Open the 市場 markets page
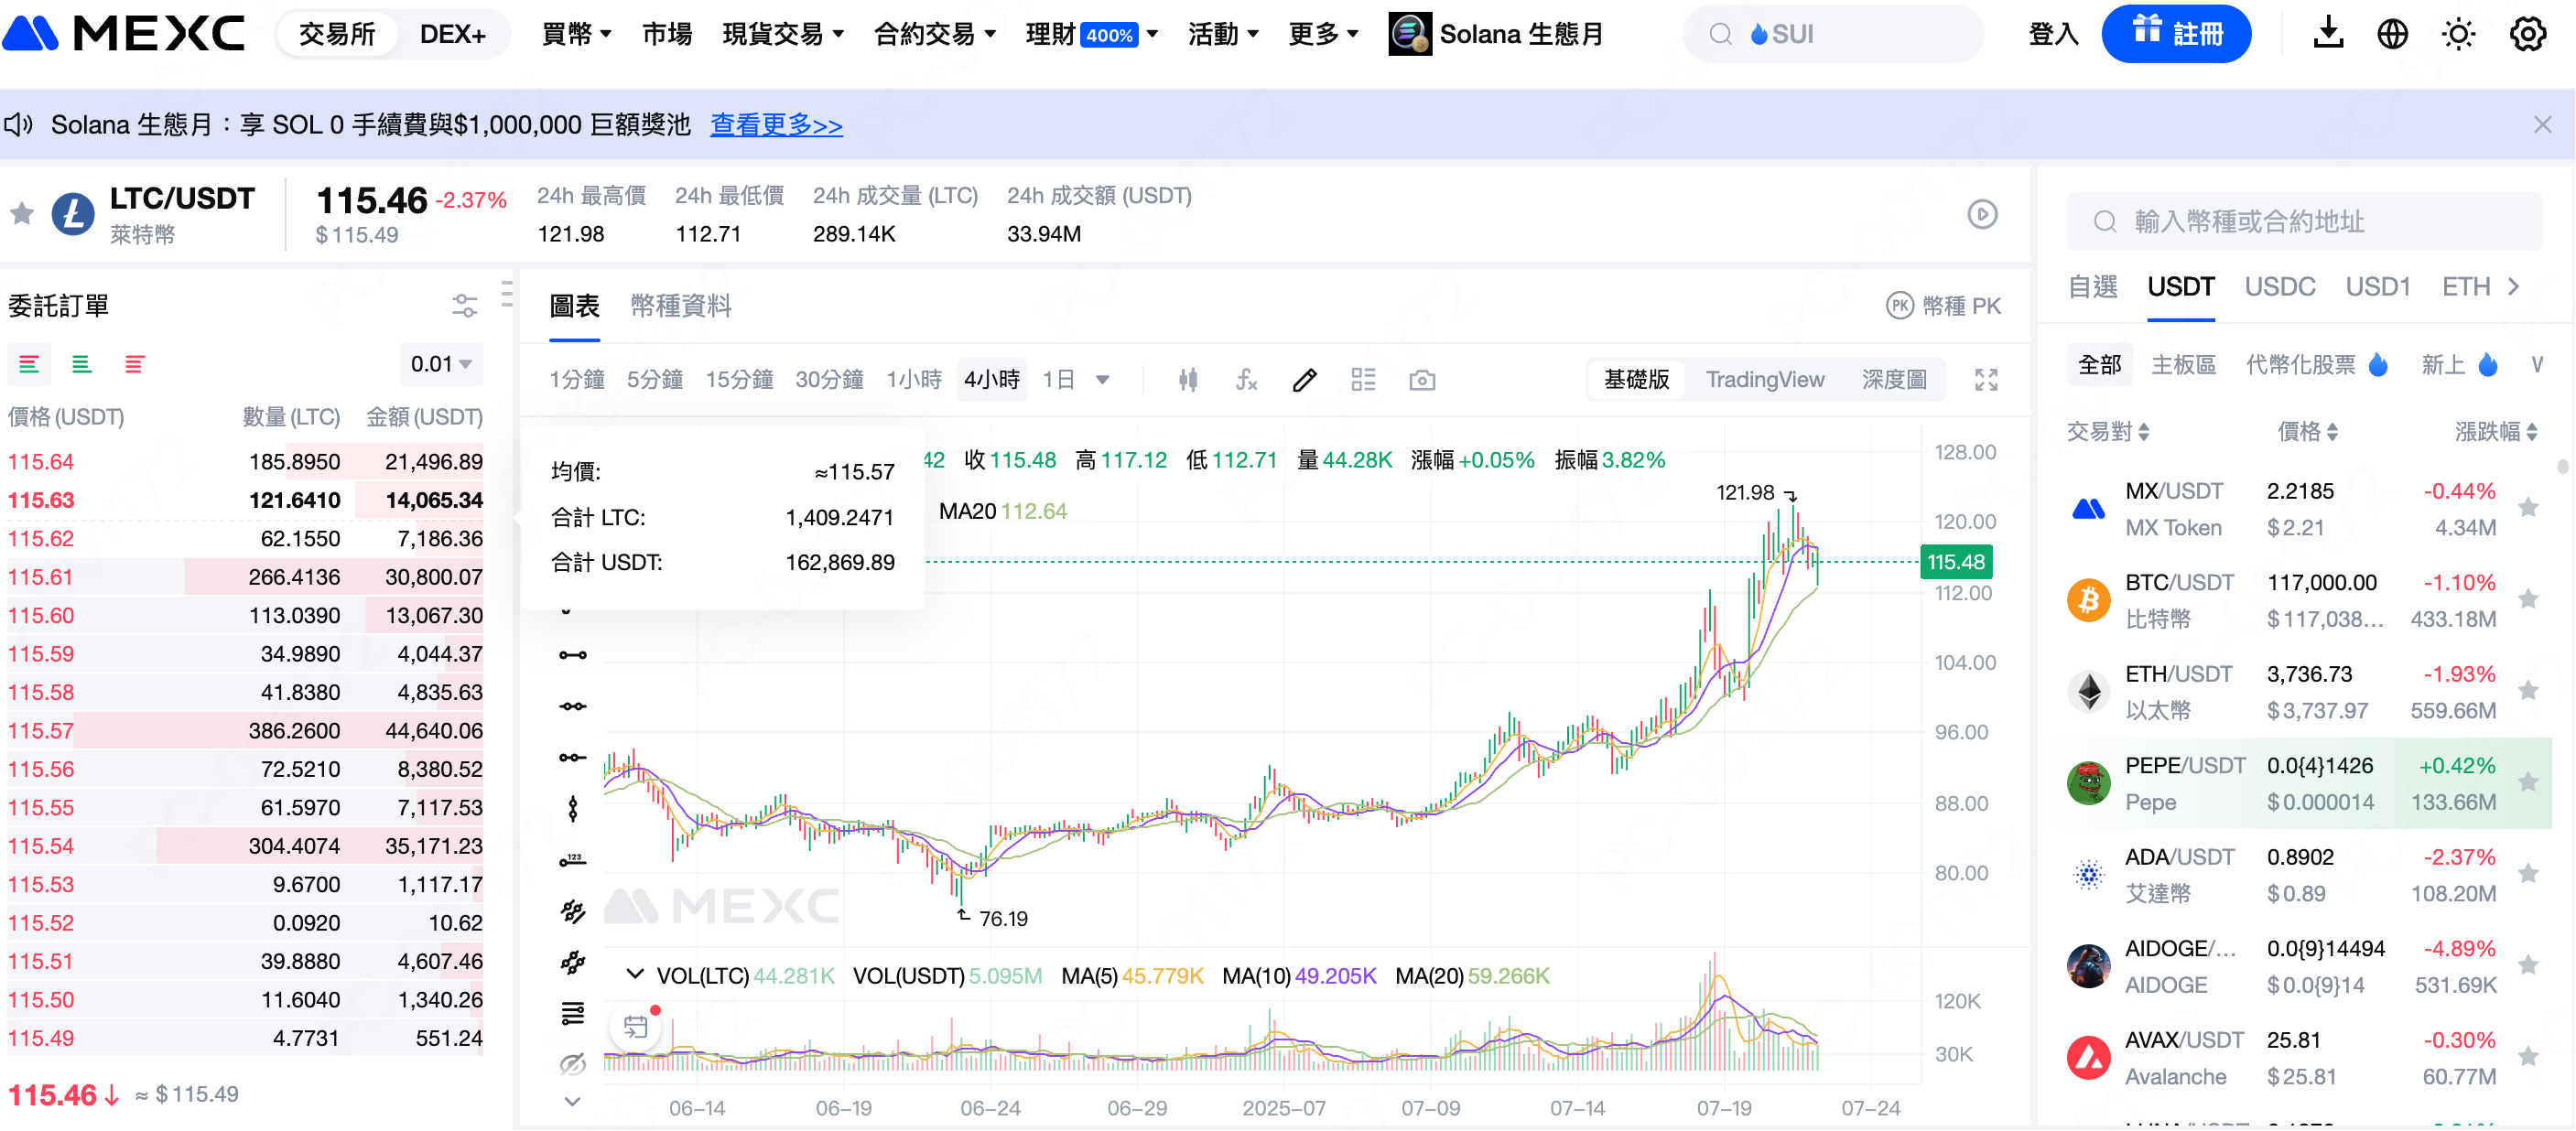The width and height of the screenshot is (2576, 1131). tap(667, 34)
